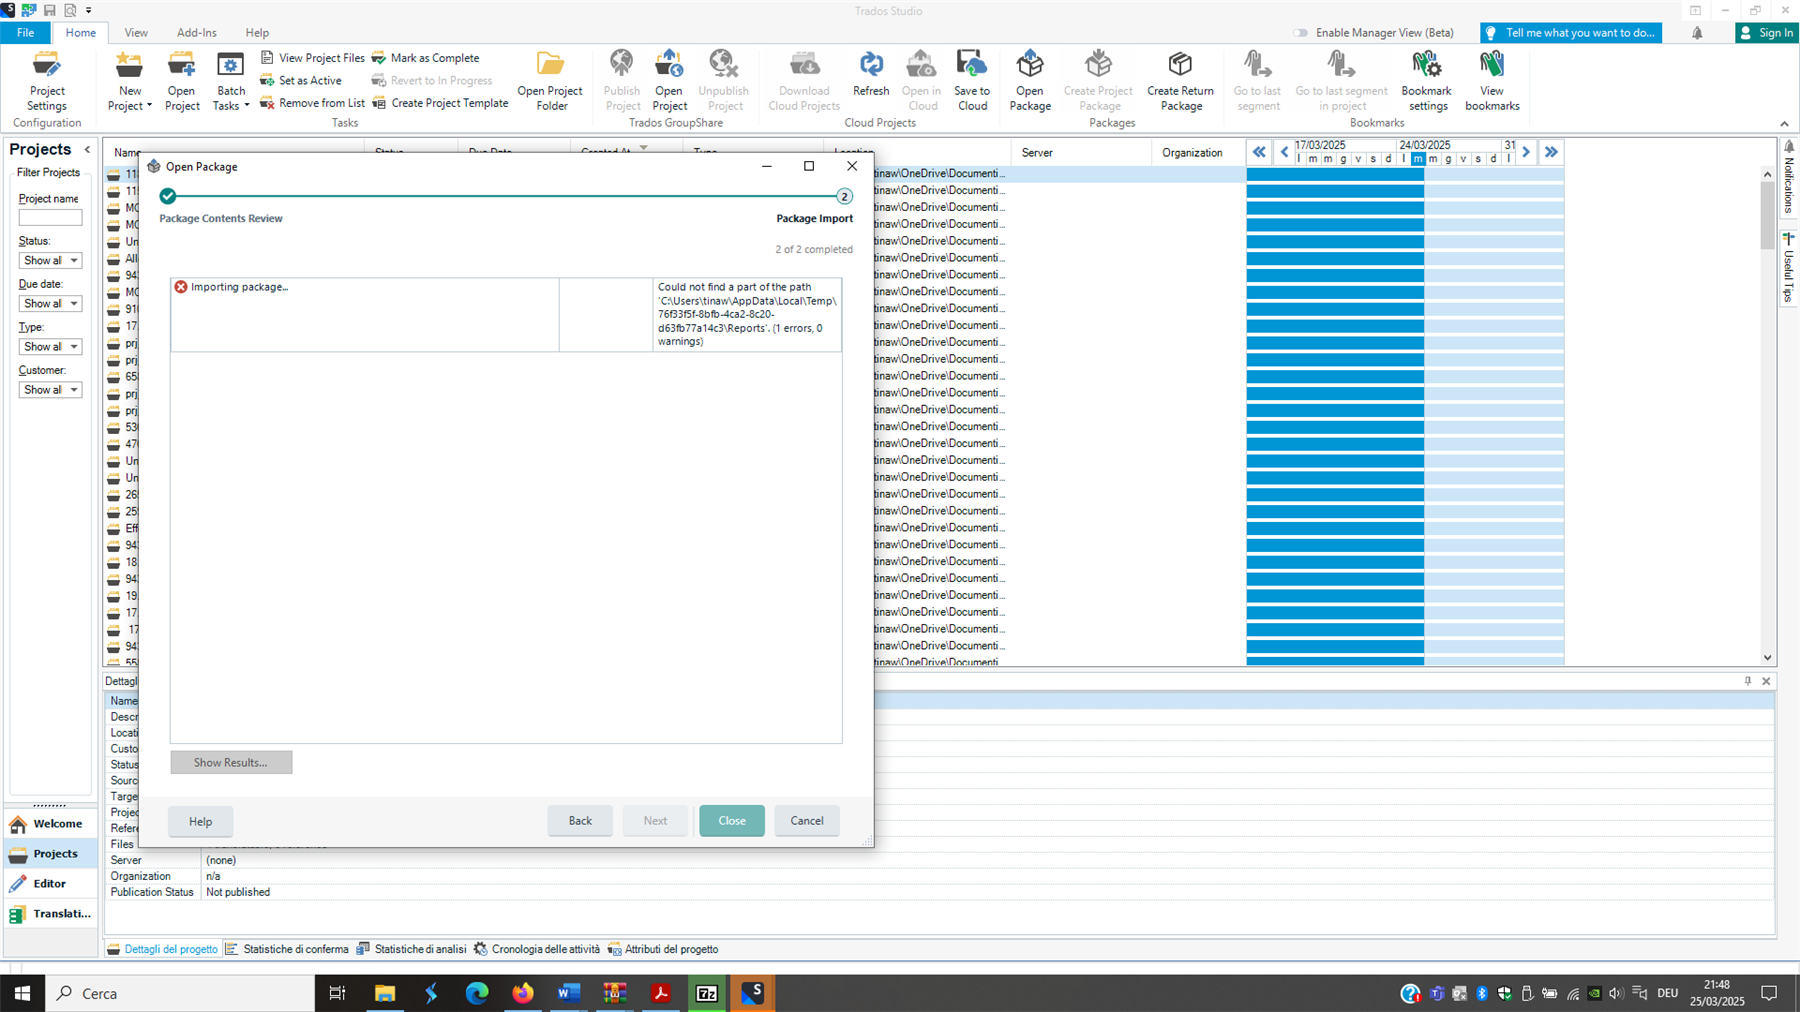Click the notifications bell icon
The image size is (1800, 1012).
(1697, 33)
